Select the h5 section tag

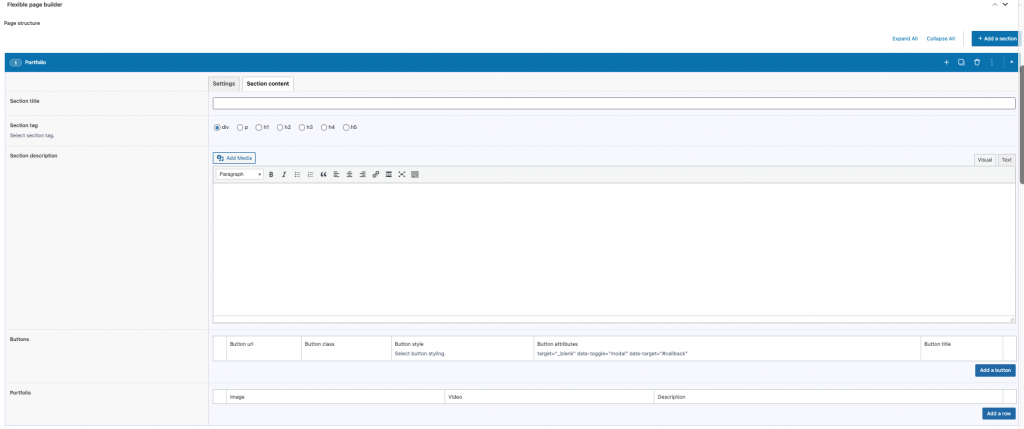(346, 127)
